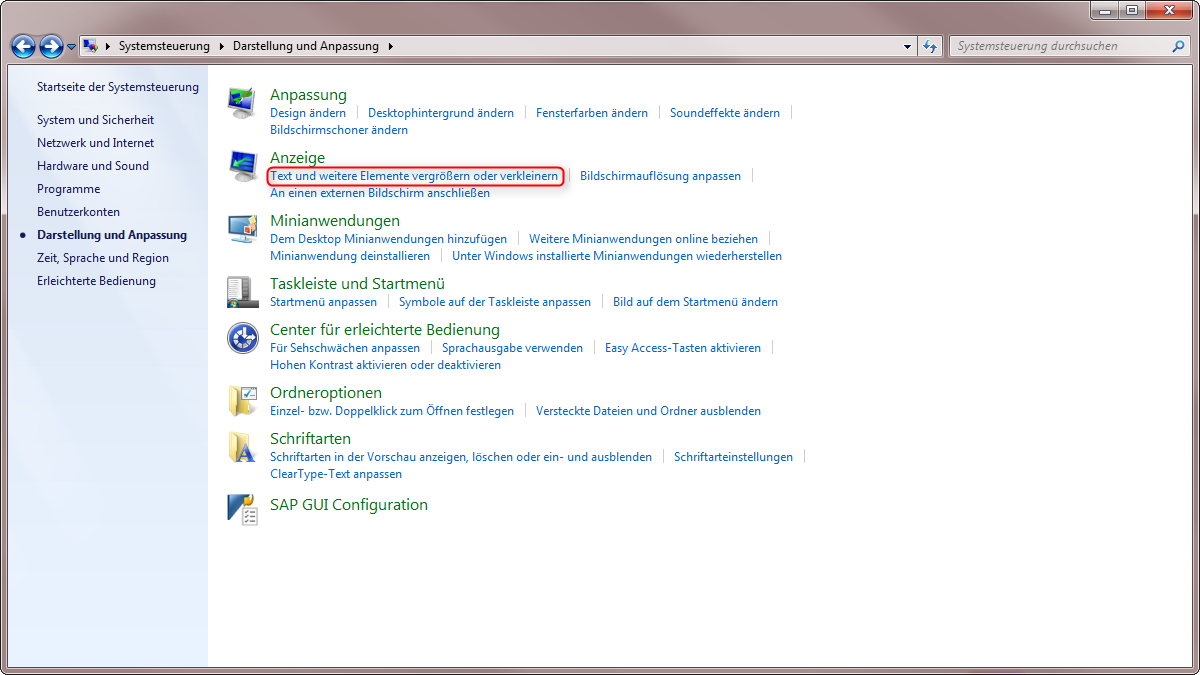Go to Netzwerk und Internet category
Image resolution: width=1200 pixels, height=675 pixels.
click(95, 143)
